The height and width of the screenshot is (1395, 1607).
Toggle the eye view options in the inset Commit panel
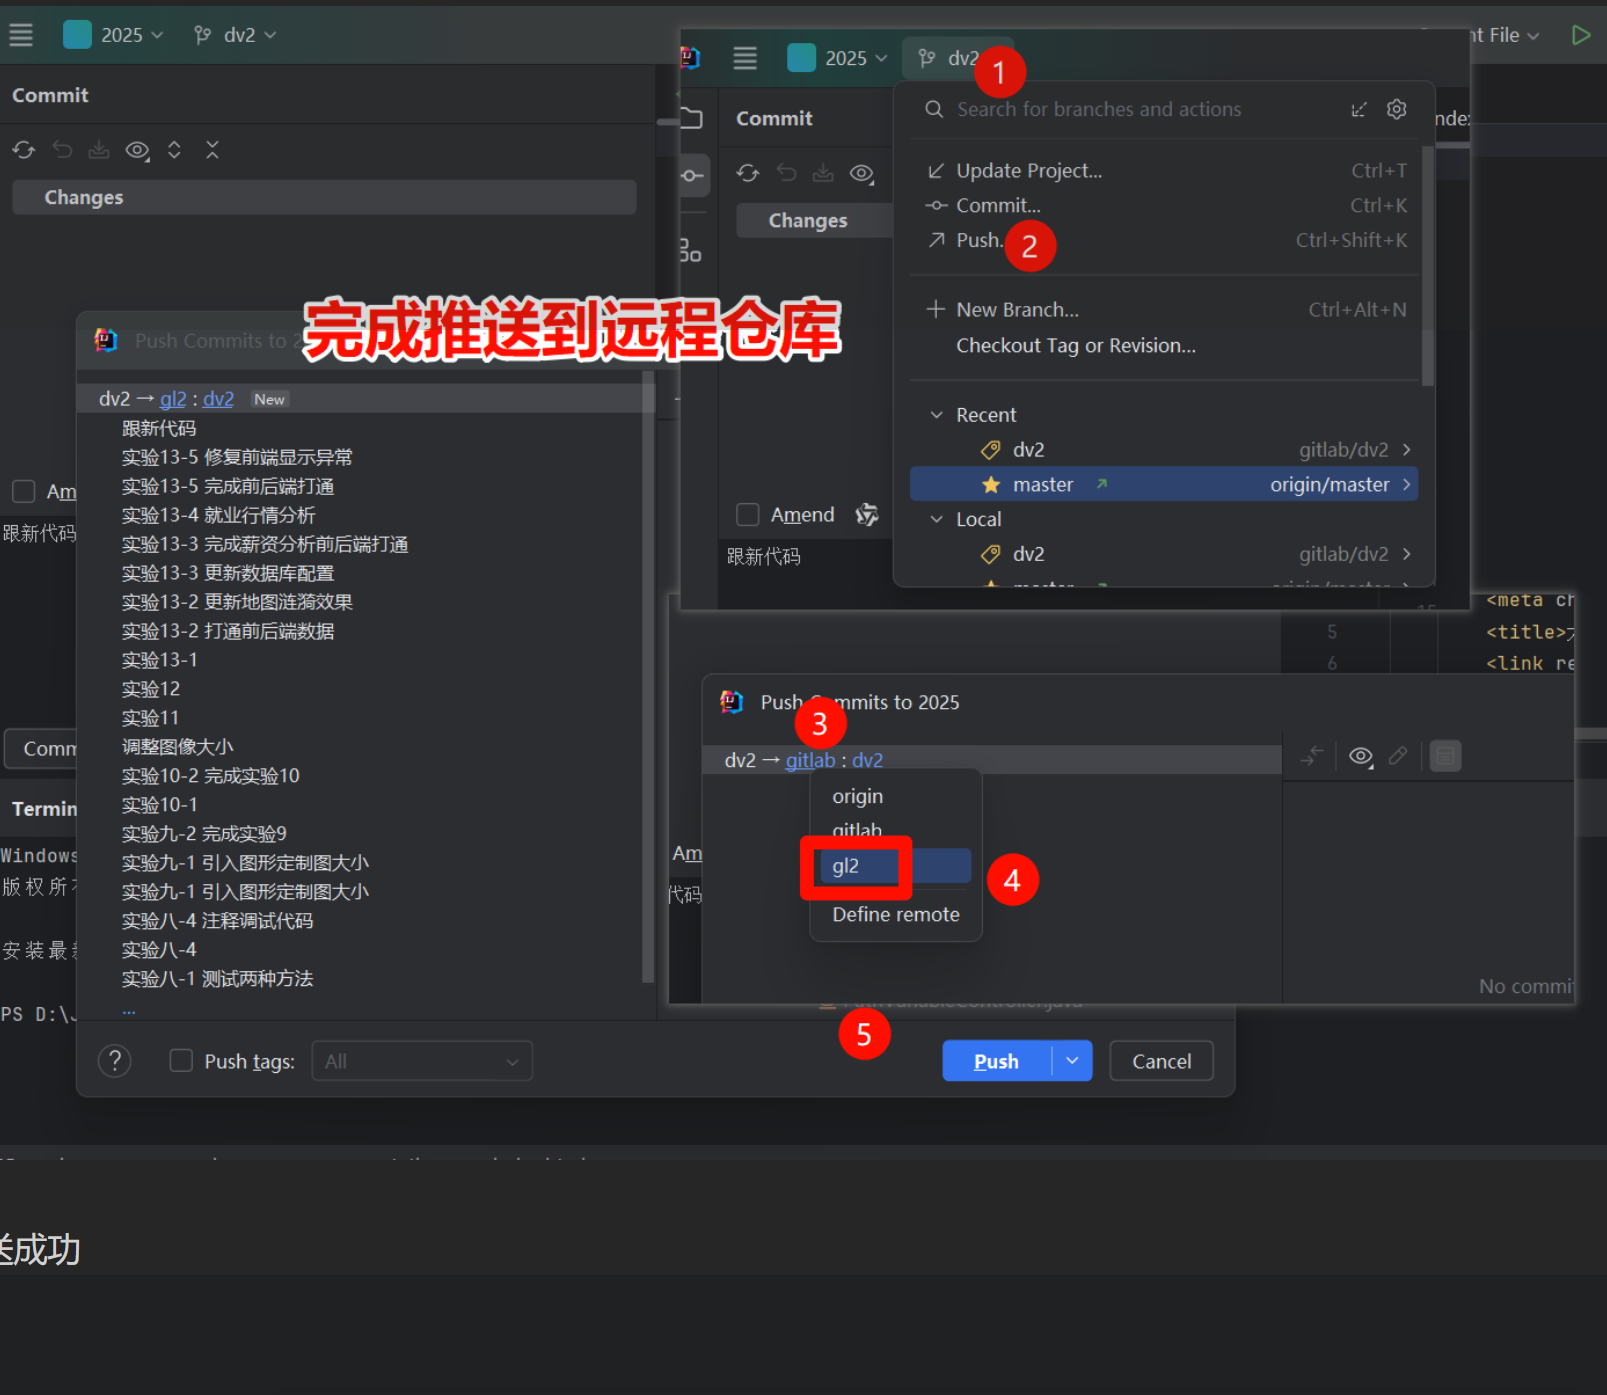[x=862, y=174]
